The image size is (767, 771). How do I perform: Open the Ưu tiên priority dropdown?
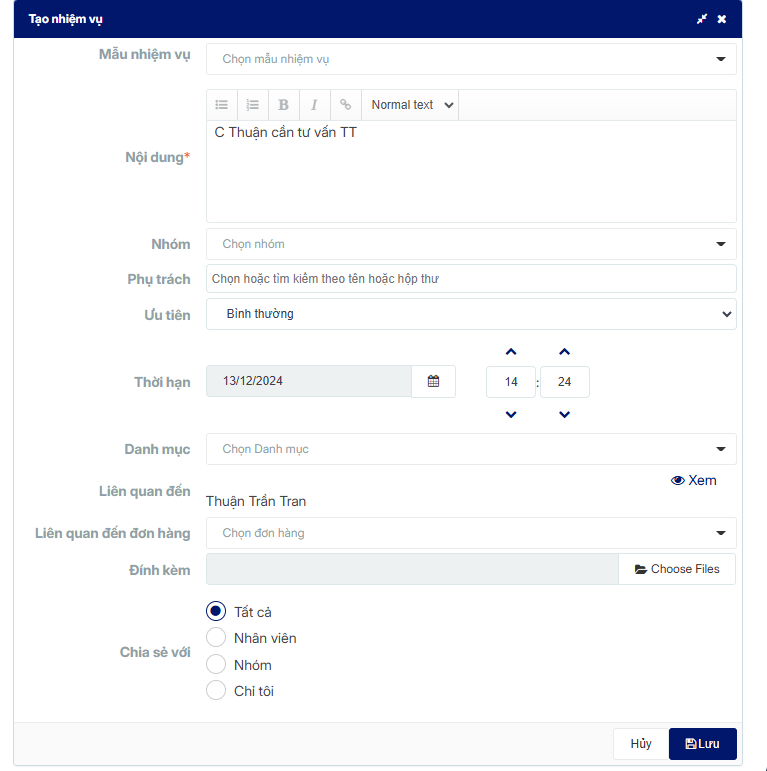coord(471,314)
